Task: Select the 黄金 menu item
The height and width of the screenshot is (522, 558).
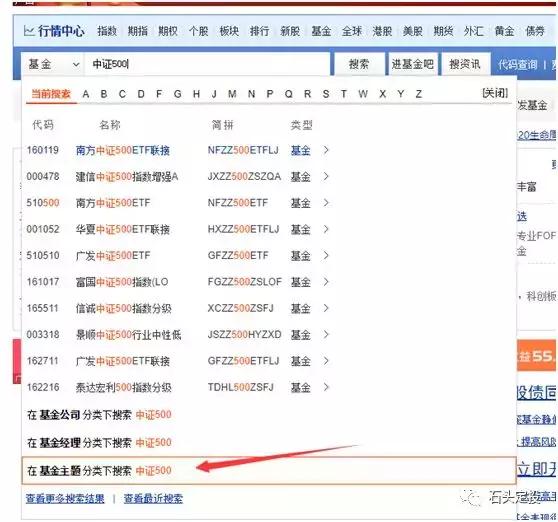Action: (x=504, y=31)
